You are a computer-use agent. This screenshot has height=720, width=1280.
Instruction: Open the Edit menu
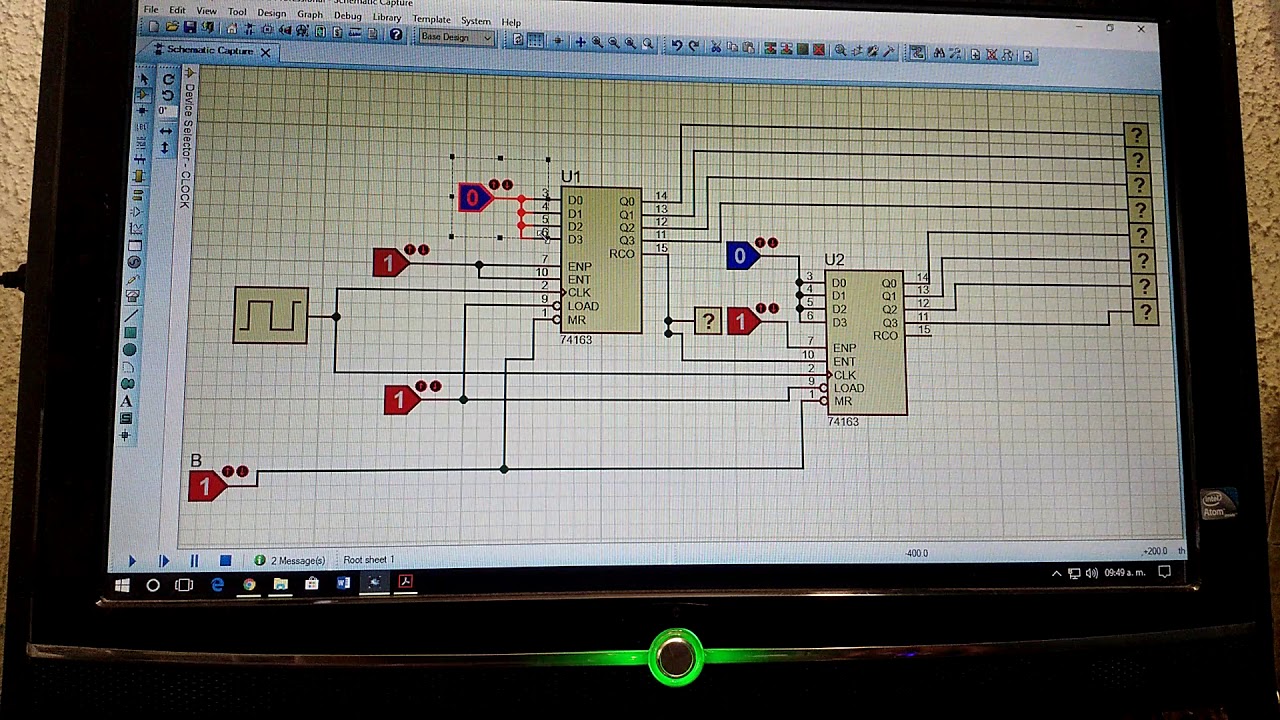point(177,11)
